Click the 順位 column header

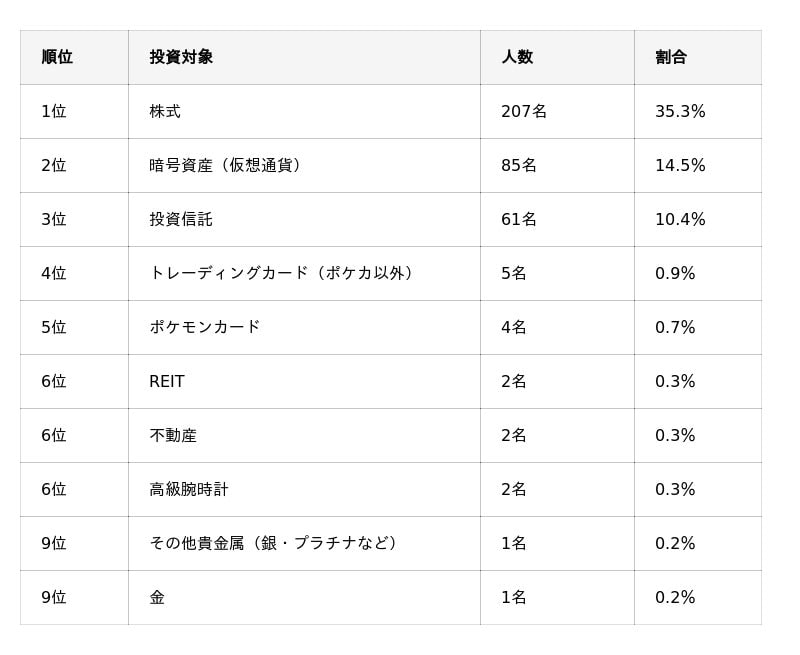[x=57, y=57]
